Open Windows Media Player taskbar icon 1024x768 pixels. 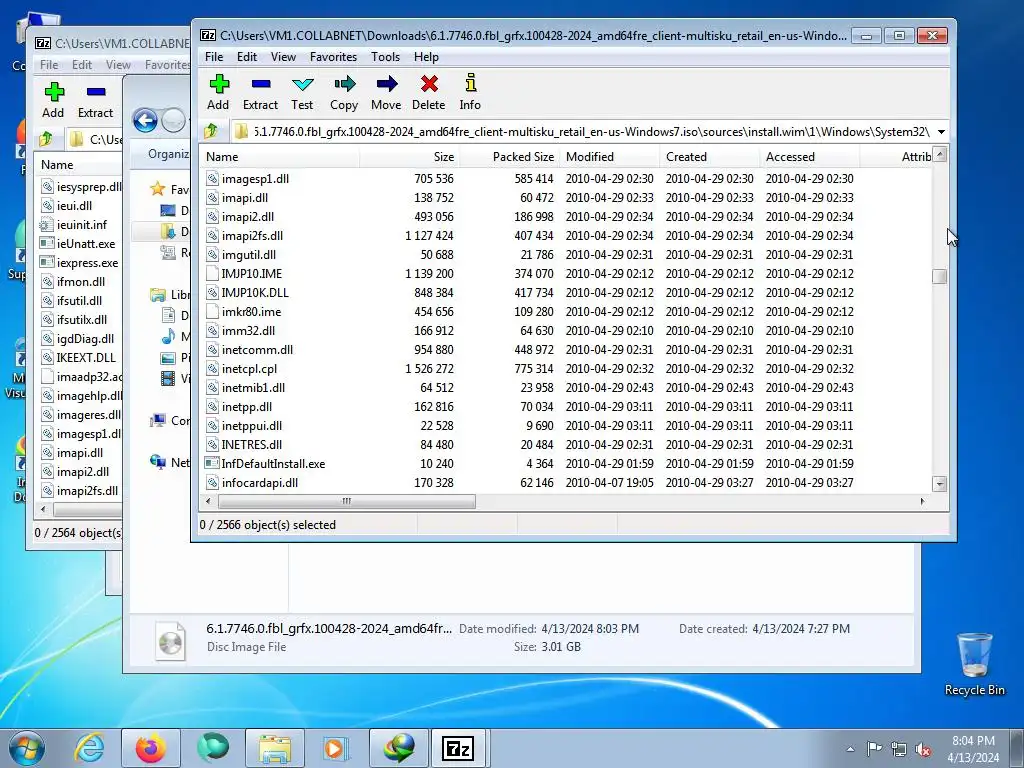point(337,748)
